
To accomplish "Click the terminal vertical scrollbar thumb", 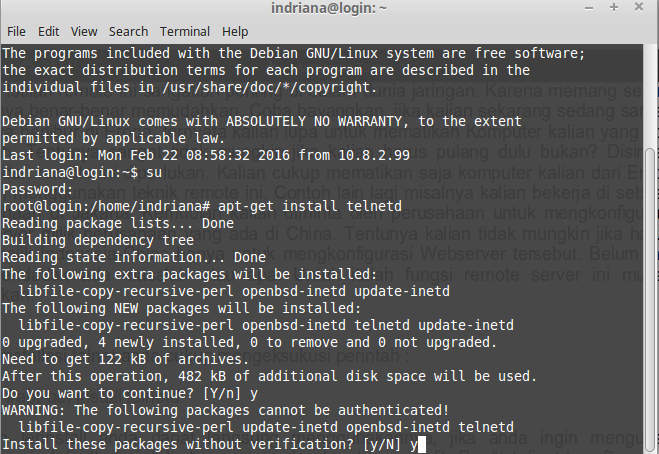I will pos(650,299).
